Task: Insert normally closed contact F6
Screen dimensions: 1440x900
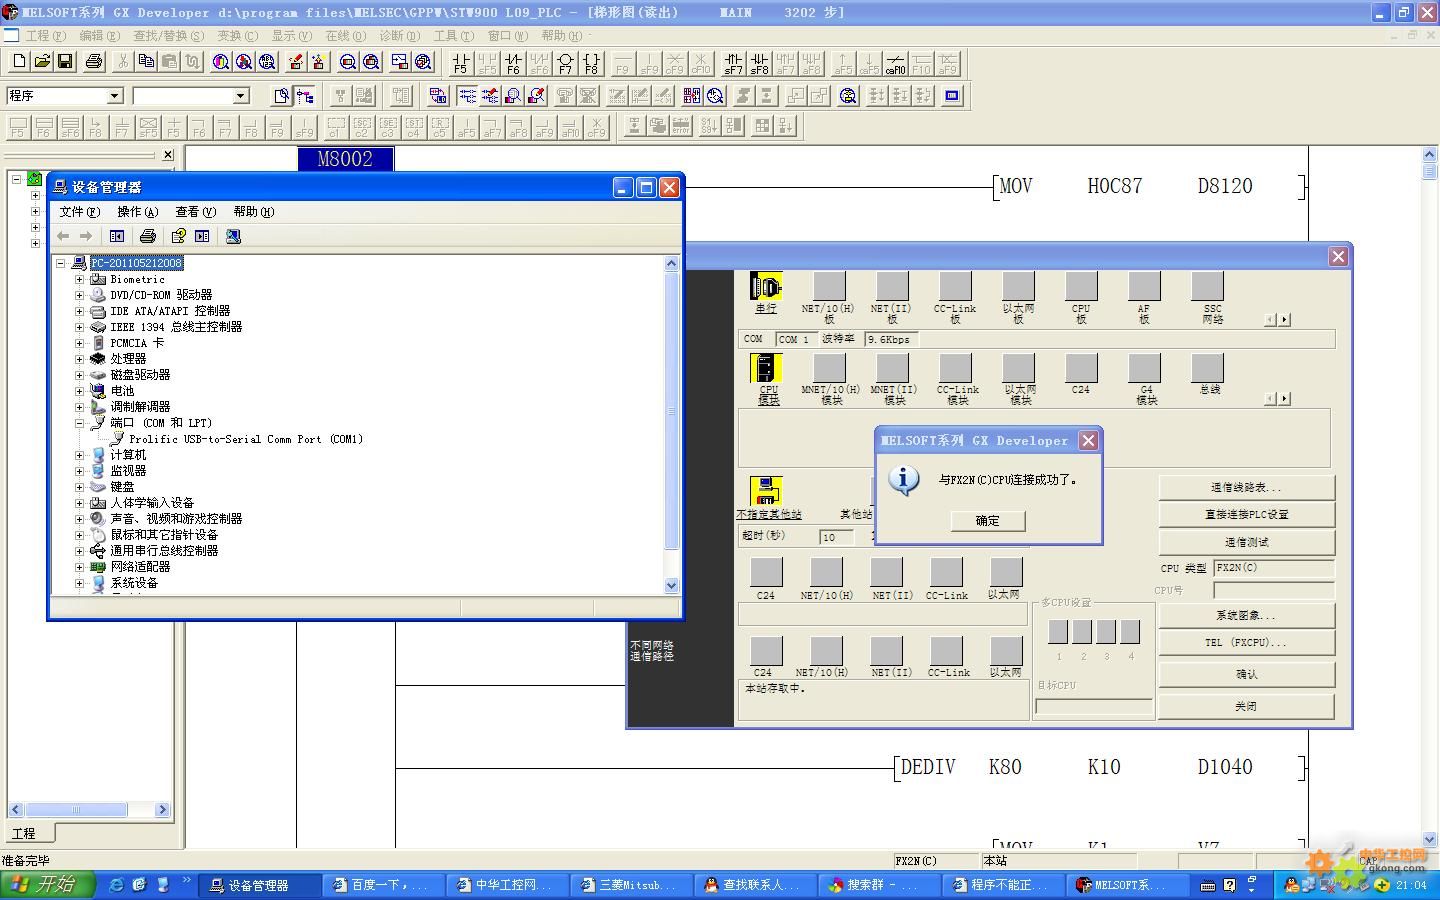Action: 513,64
